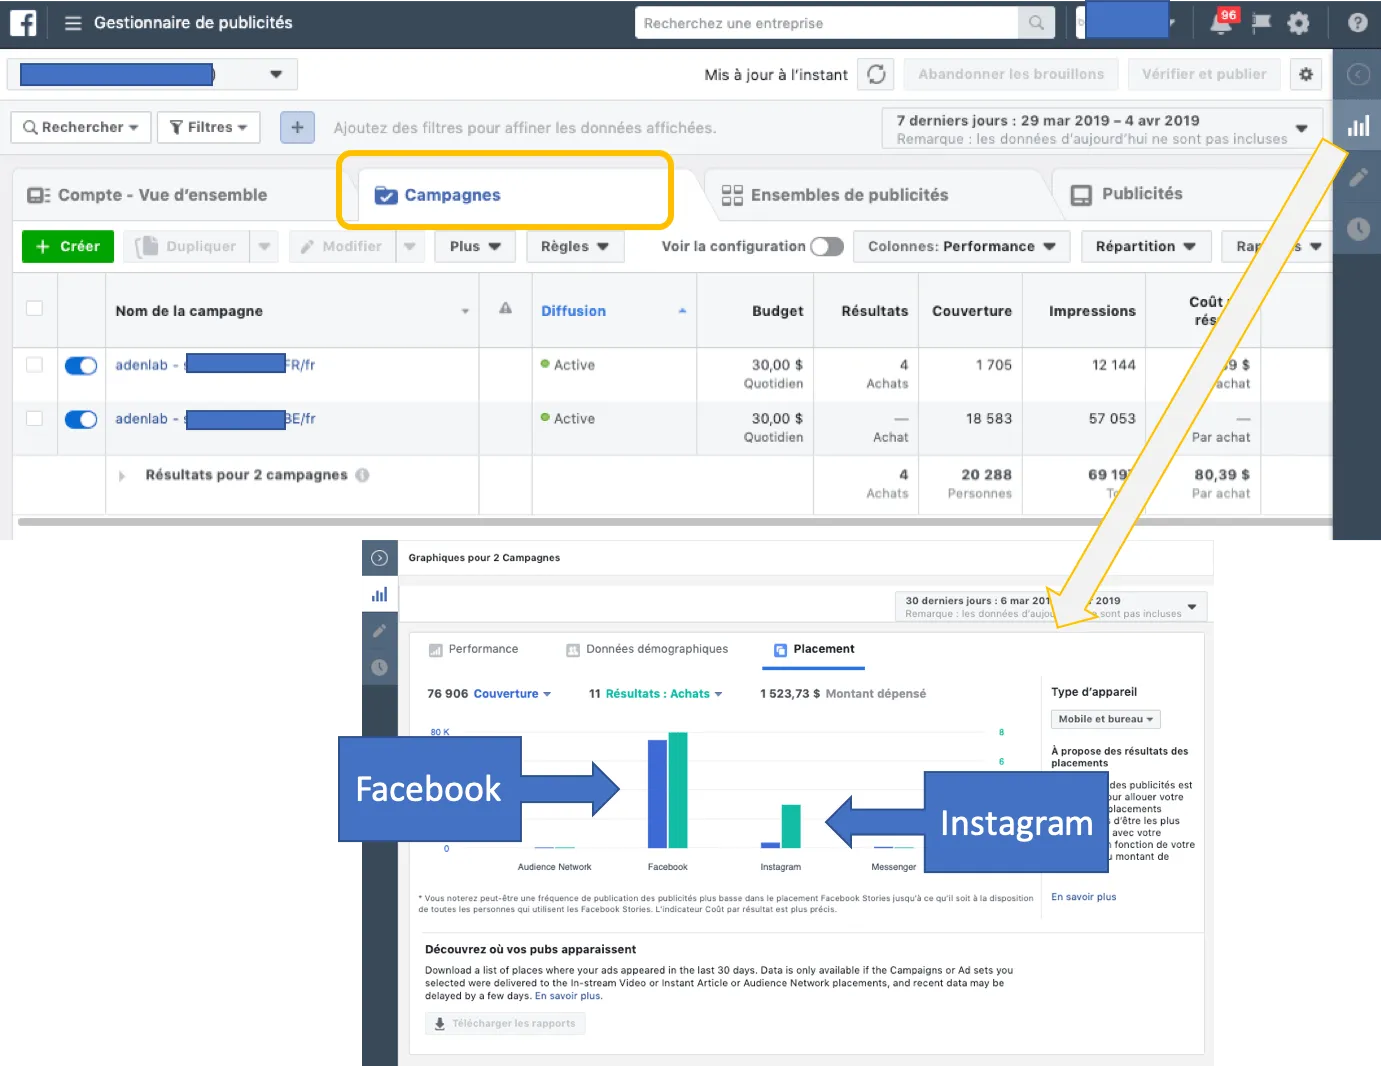Image resolution: width=1381 pixels, height=1066 pixels.
Task: Open the adenlab FR/fr campaign link
Action: 215,365
